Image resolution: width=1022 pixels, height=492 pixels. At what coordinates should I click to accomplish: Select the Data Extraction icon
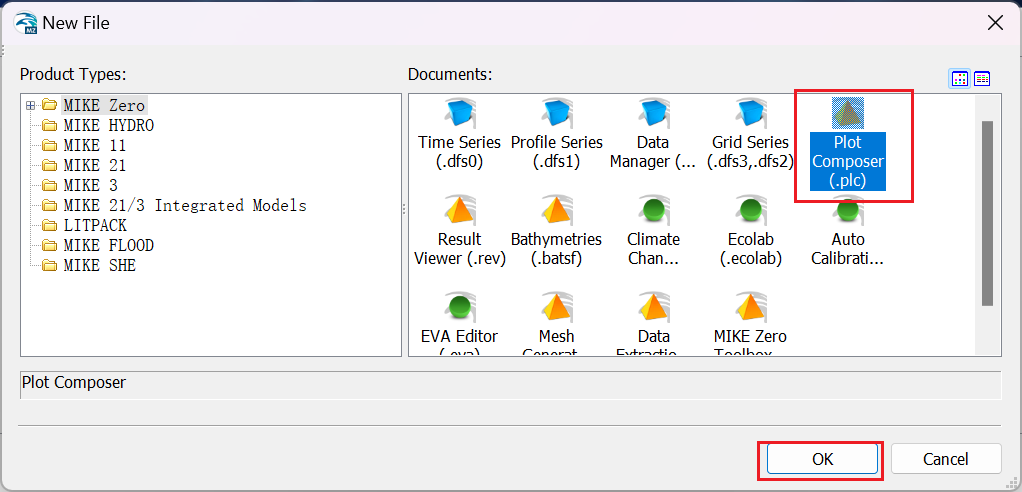pyautogui.click(x=653, y=308)
